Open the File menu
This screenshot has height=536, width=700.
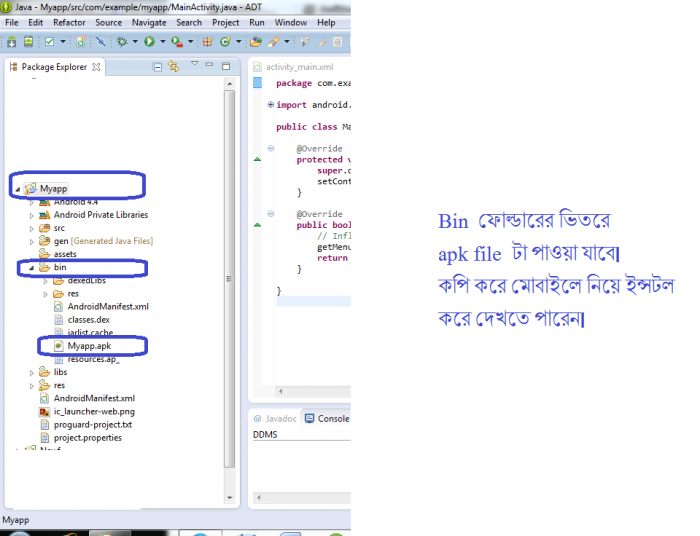12,23
